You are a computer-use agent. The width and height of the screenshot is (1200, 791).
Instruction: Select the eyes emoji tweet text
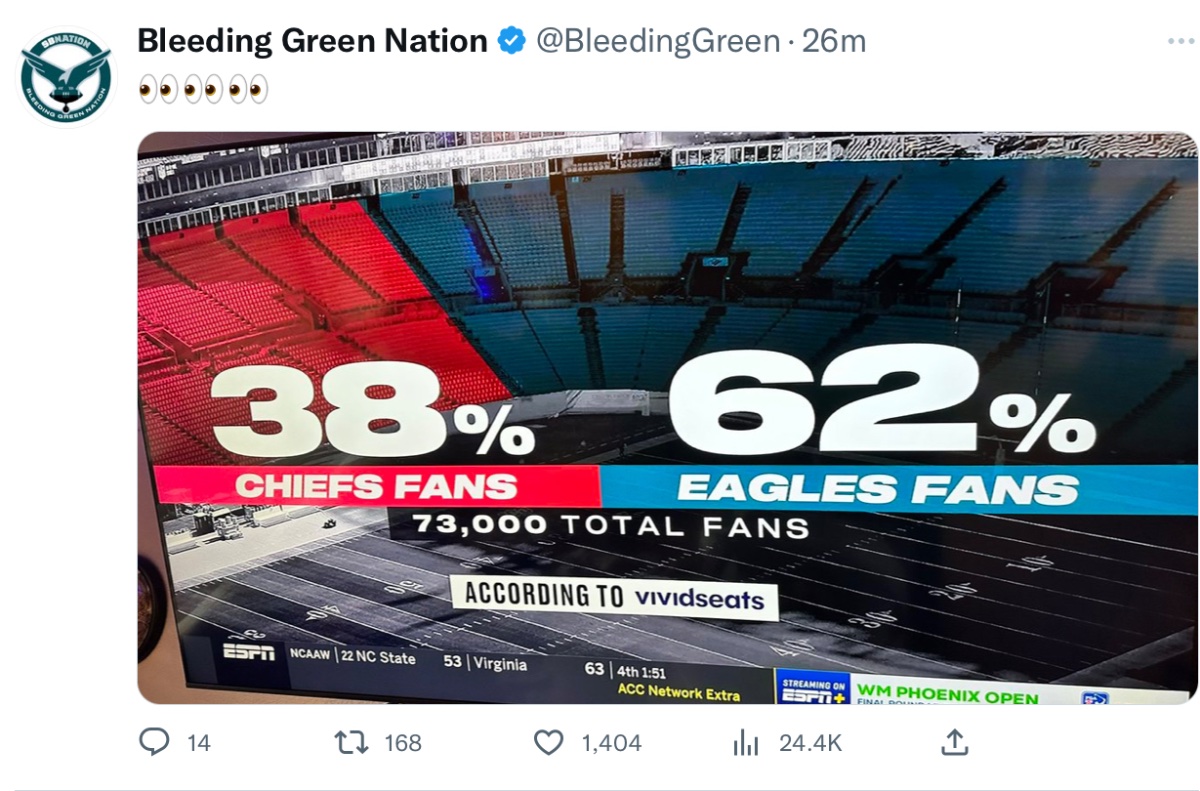coord(204,90)
